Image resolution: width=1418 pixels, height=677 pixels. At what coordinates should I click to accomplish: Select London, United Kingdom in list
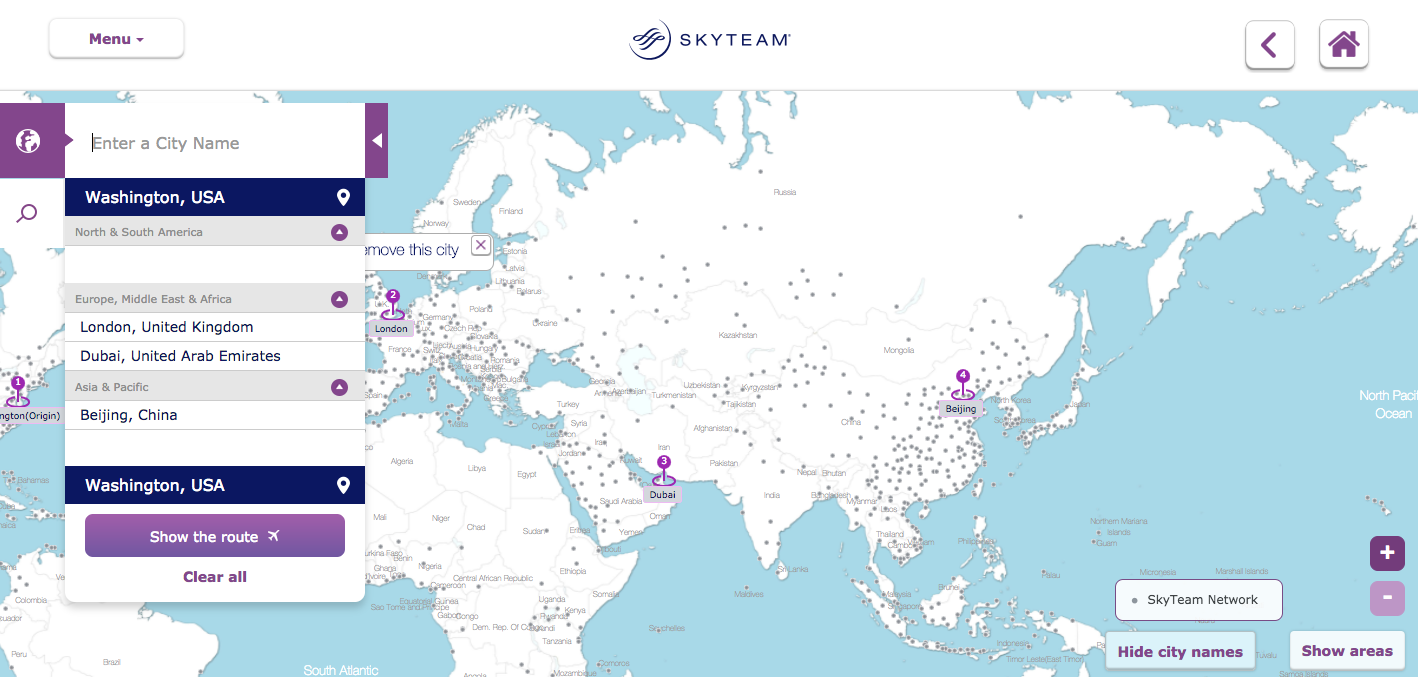coord(167,327)
